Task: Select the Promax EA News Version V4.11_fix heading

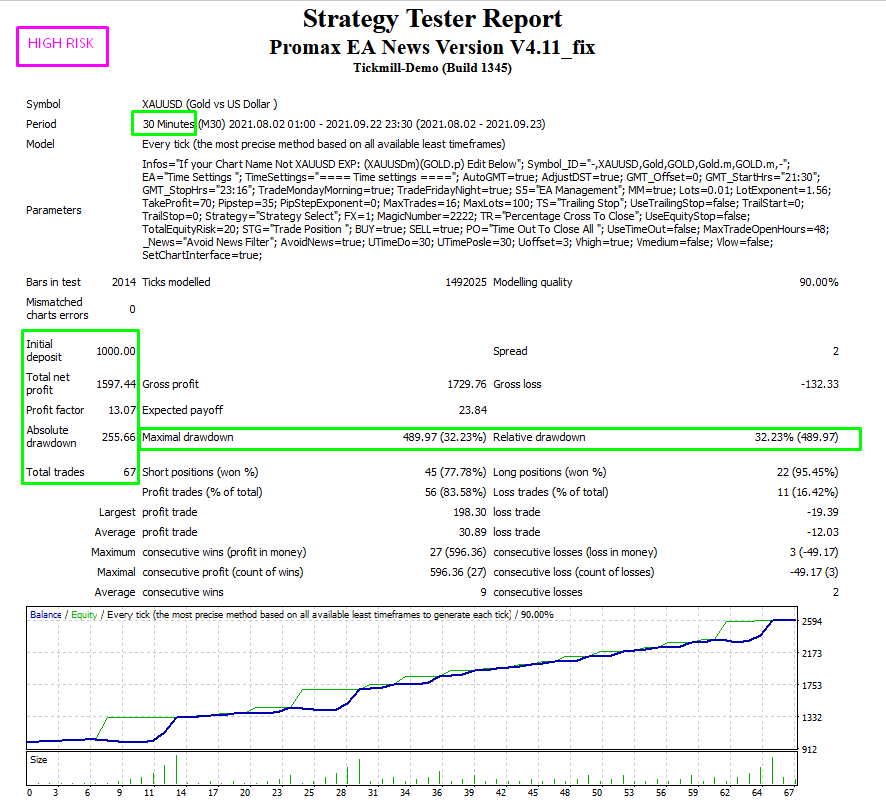Action: pyautogui.click(x=432, y=47)
